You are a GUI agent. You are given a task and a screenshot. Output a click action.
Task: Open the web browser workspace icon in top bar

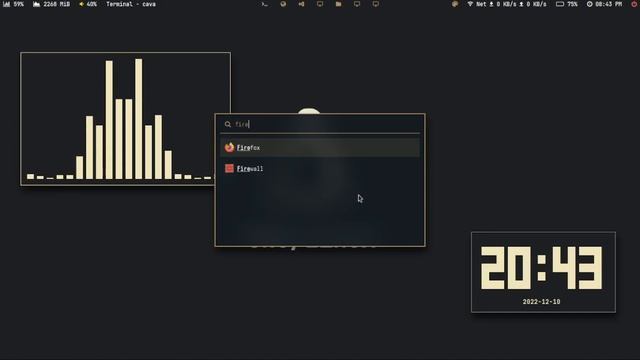tap(283, 4)
